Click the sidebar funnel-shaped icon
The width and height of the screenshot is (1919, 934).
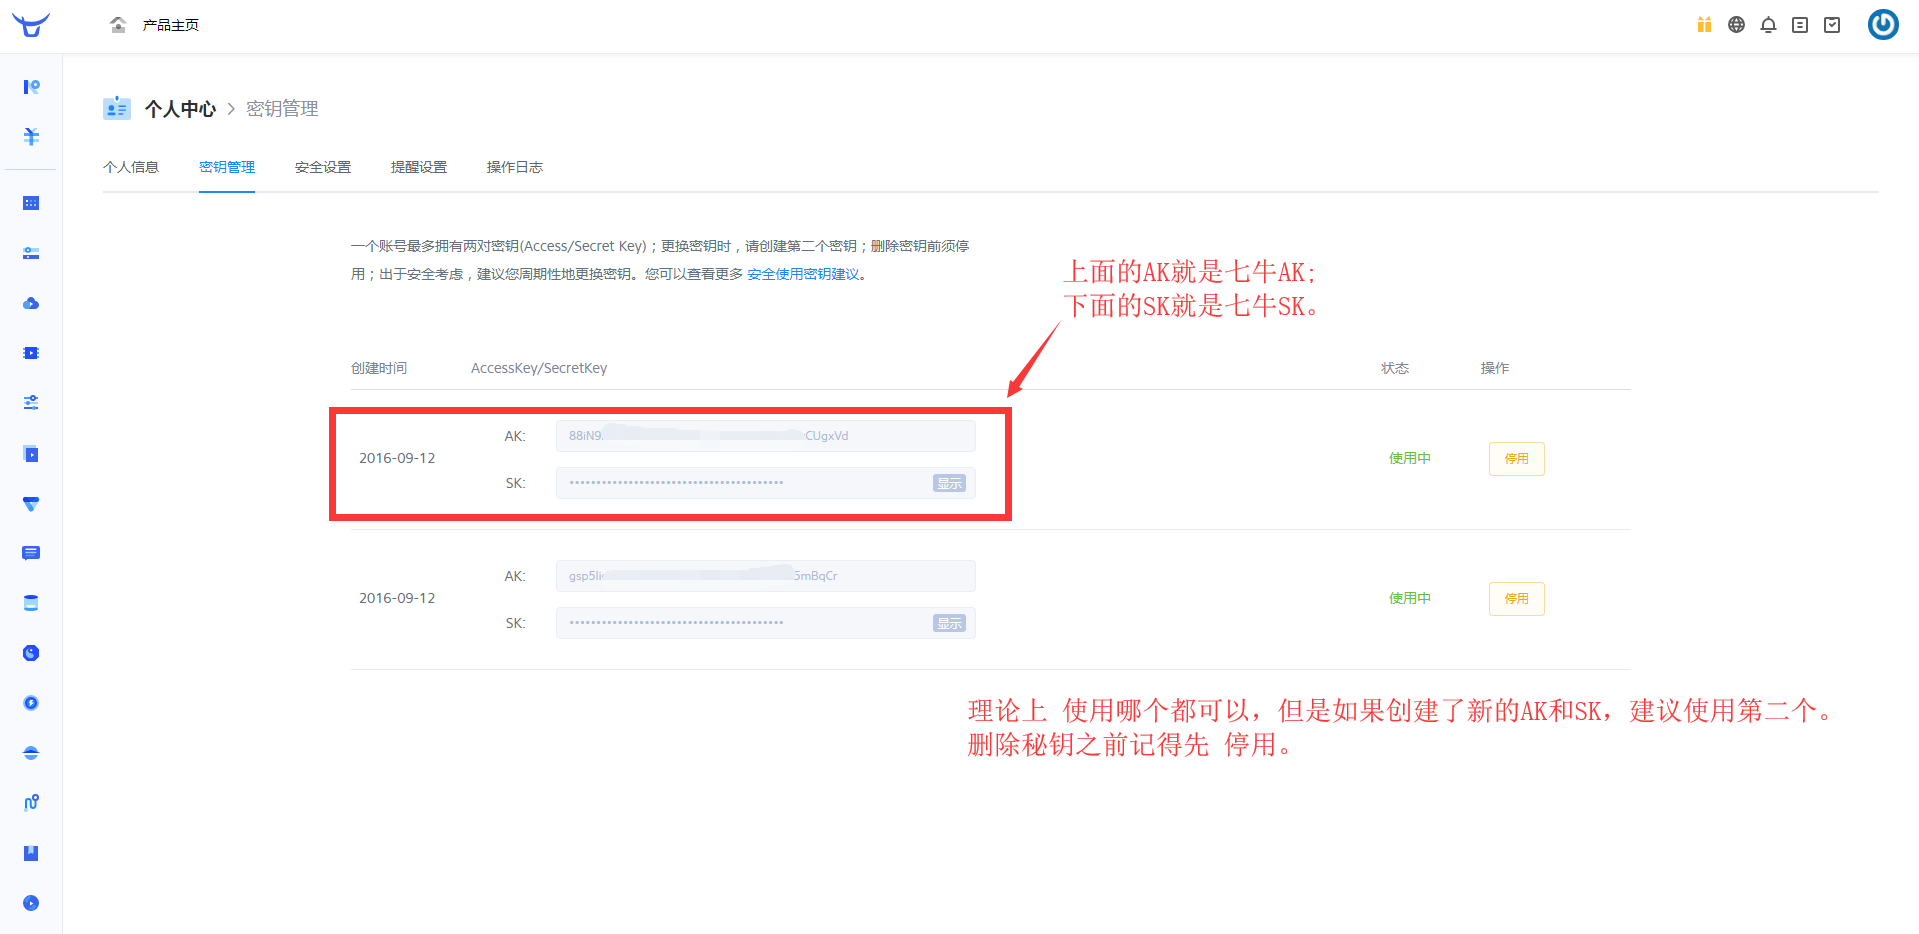click(x=31, y=504)
